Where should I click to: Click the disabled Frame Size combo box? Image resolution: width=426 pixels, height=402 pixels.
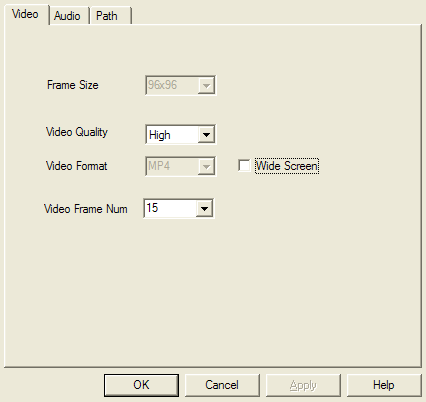coord(181,85)
